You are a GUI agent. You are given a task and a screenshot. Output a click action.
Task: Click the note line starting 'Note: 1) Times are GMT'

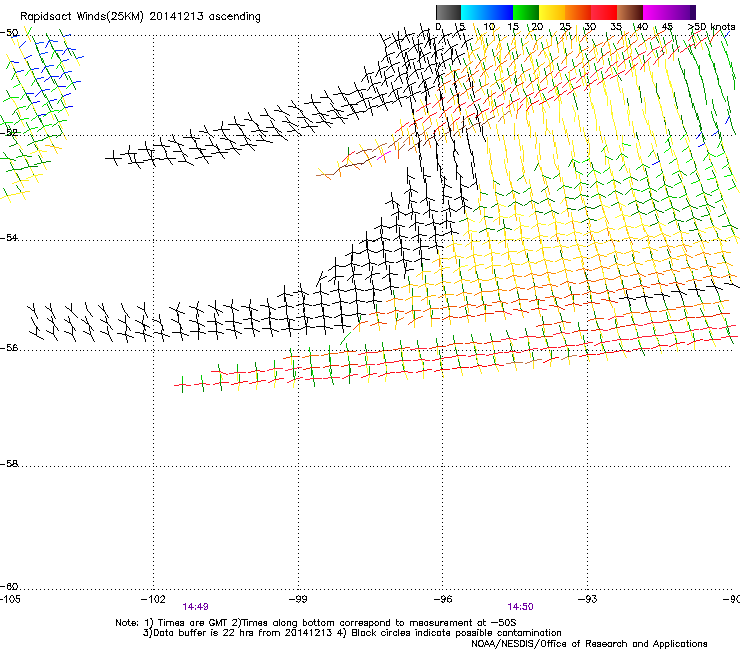point(316,623)
